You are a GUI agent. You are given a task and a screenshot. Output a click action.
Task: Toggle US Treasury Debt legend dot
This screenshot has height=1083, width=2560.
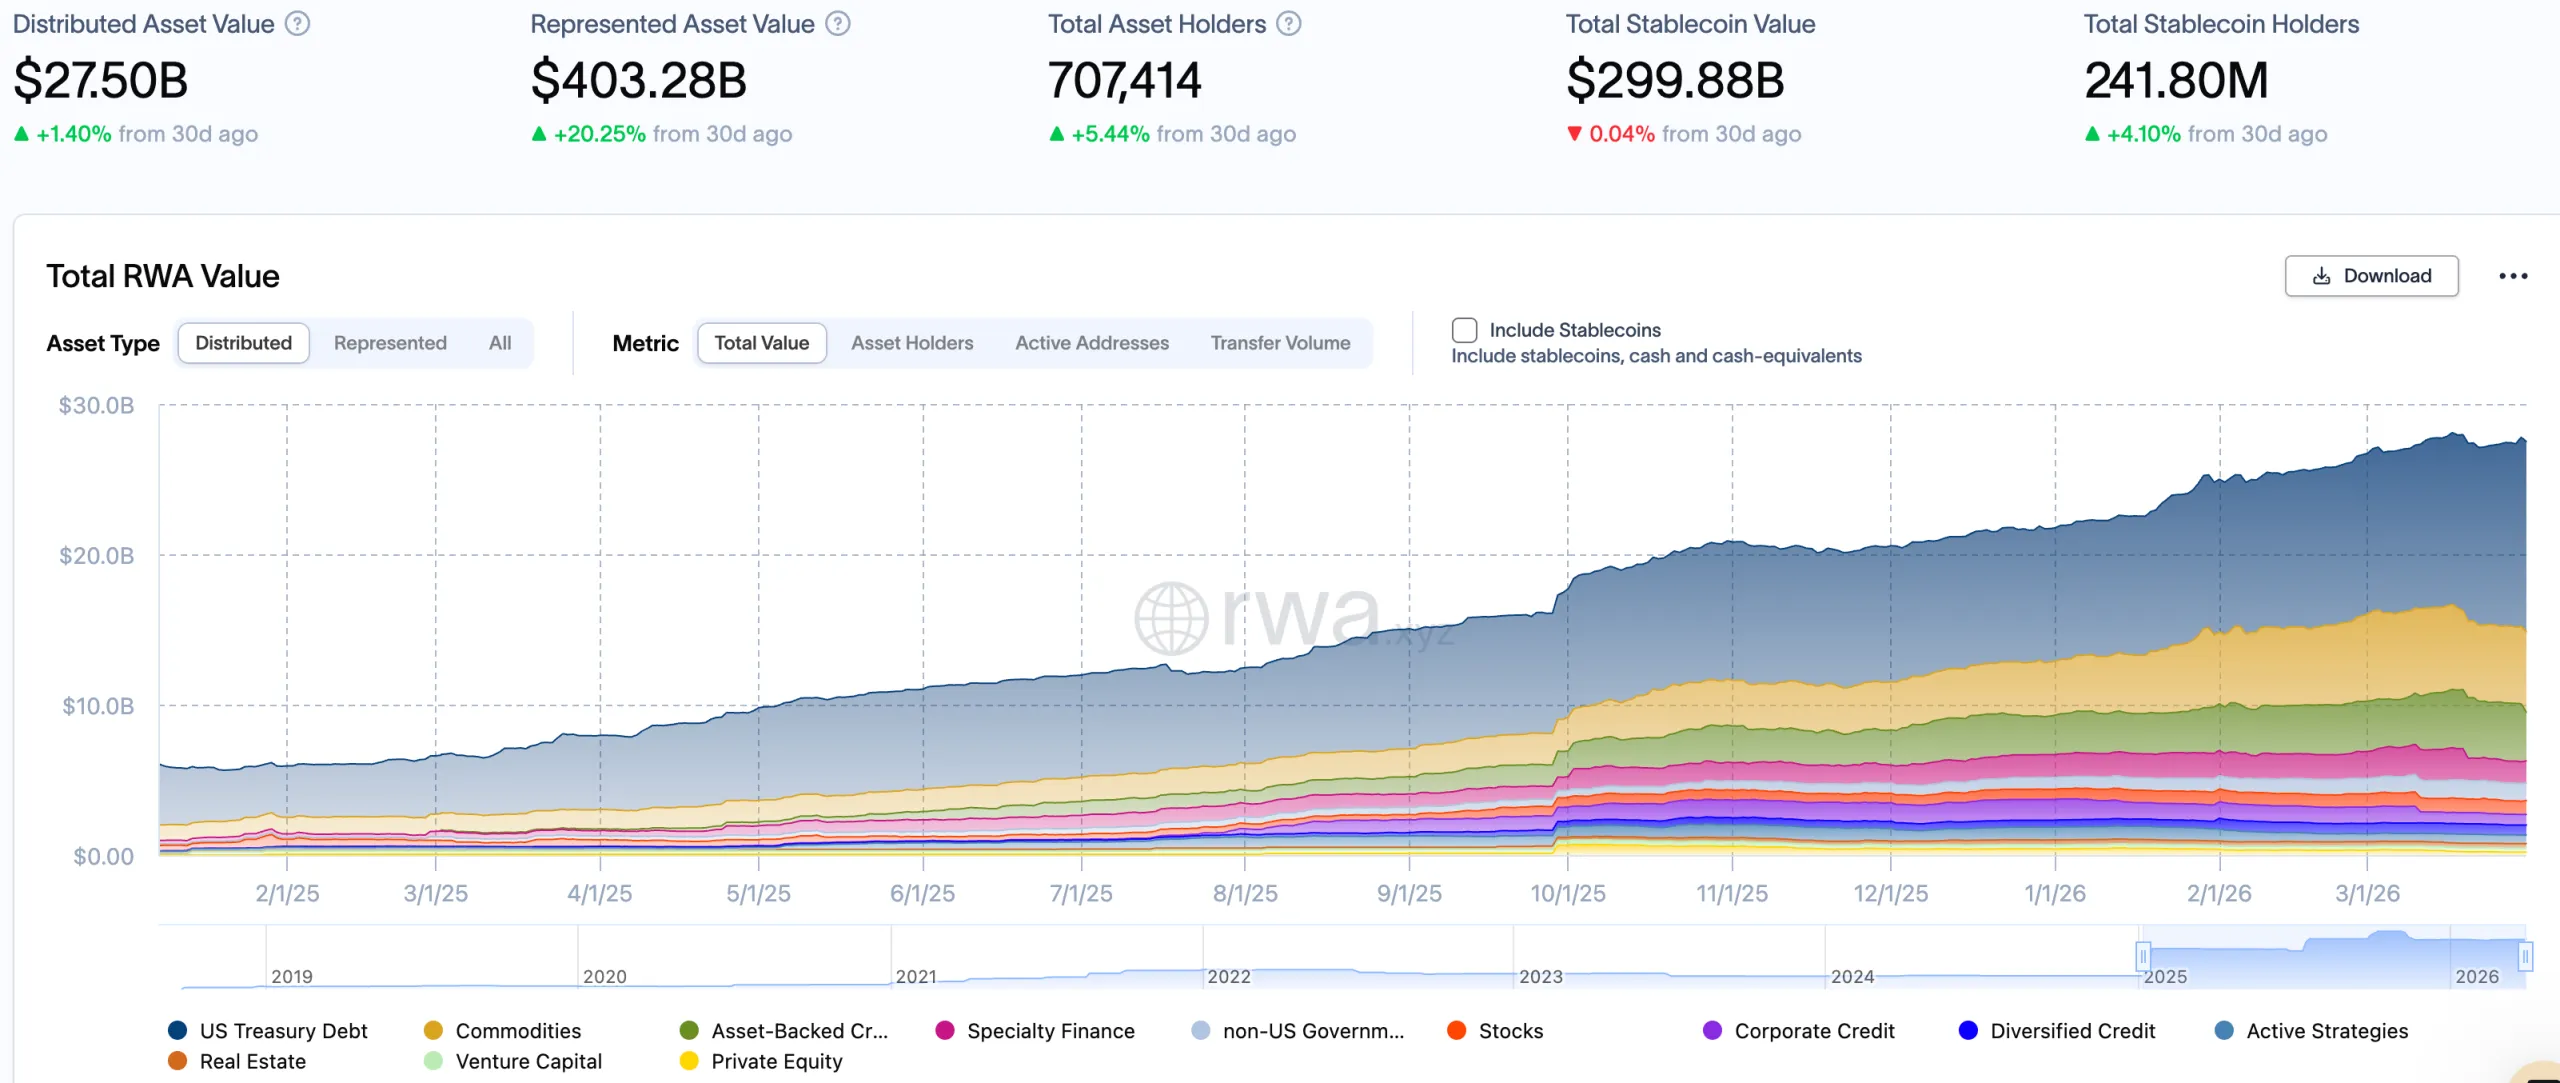point(178,1030)
